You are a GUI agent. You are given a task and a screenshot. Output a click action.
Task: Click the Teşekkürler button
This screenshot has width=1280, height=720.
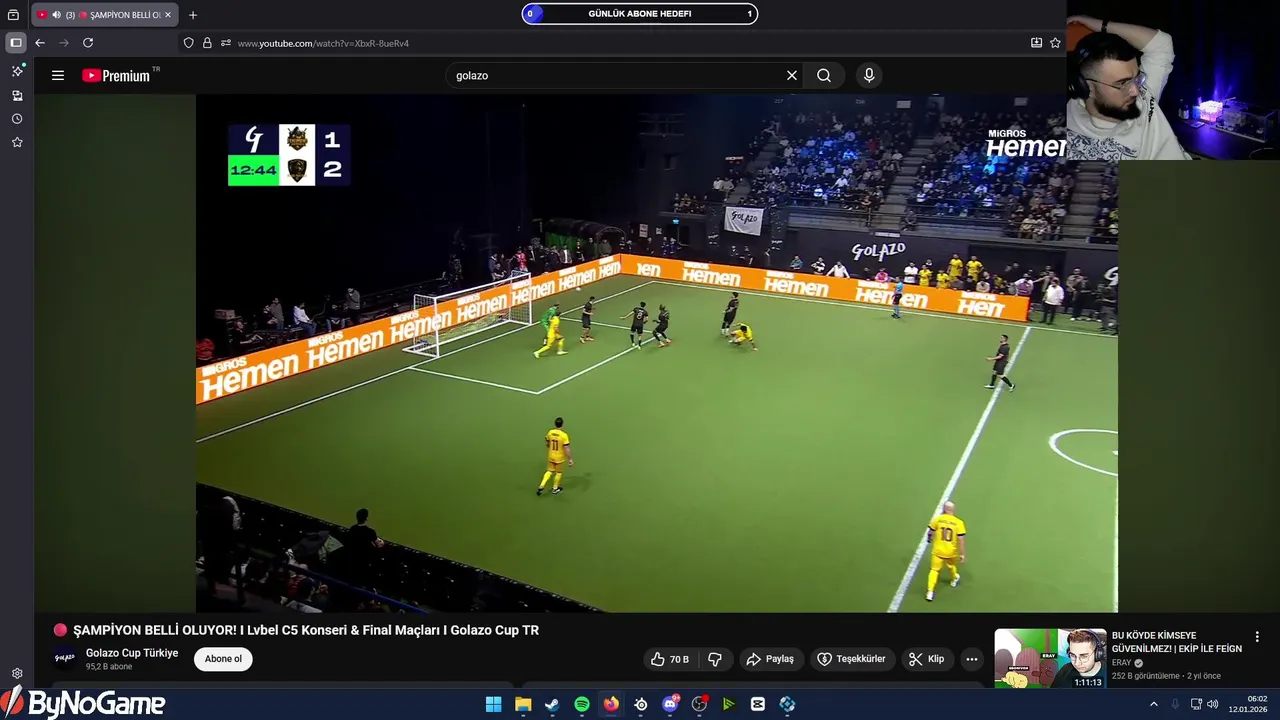click(852, 659)
